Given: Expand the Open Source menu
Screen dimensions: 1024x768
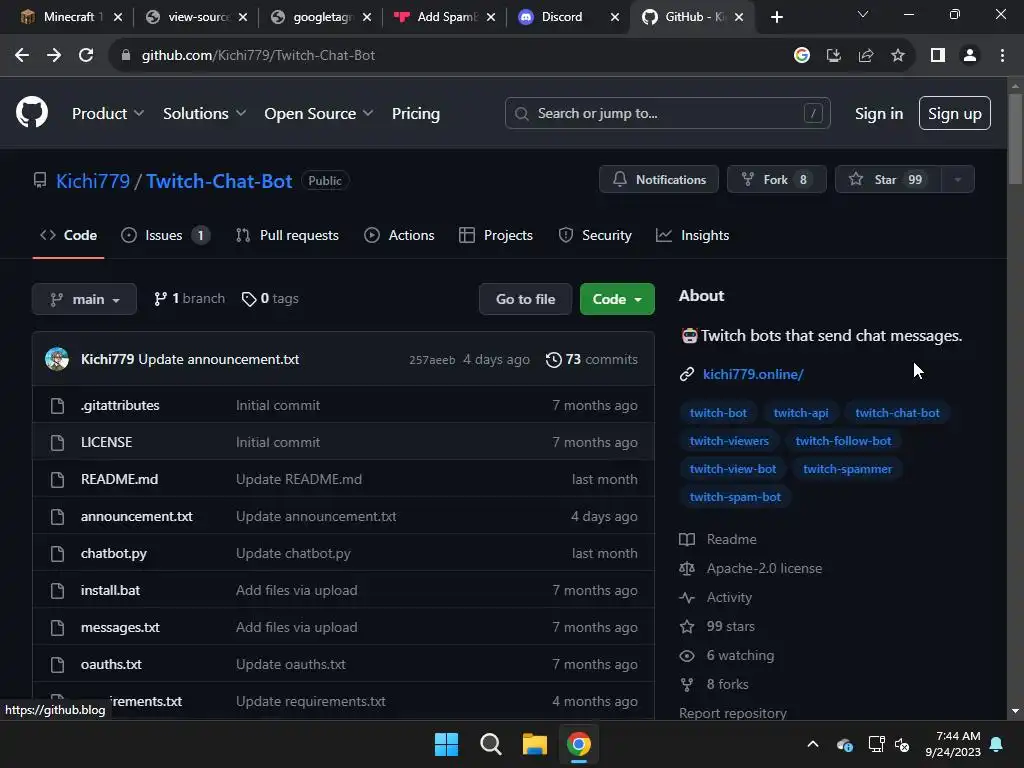Looking at the screenshot, I should click(x=319, y=114).
